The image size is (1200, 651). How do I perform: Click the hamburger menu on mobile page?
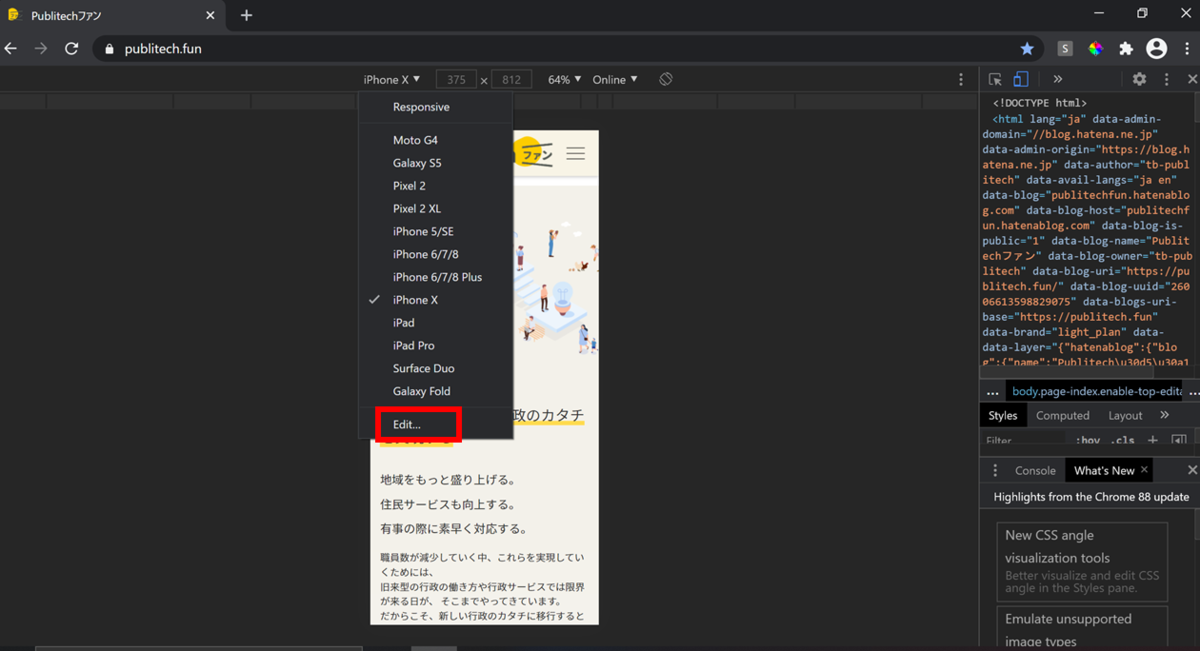pyautogui.click(x=575, y=154)
